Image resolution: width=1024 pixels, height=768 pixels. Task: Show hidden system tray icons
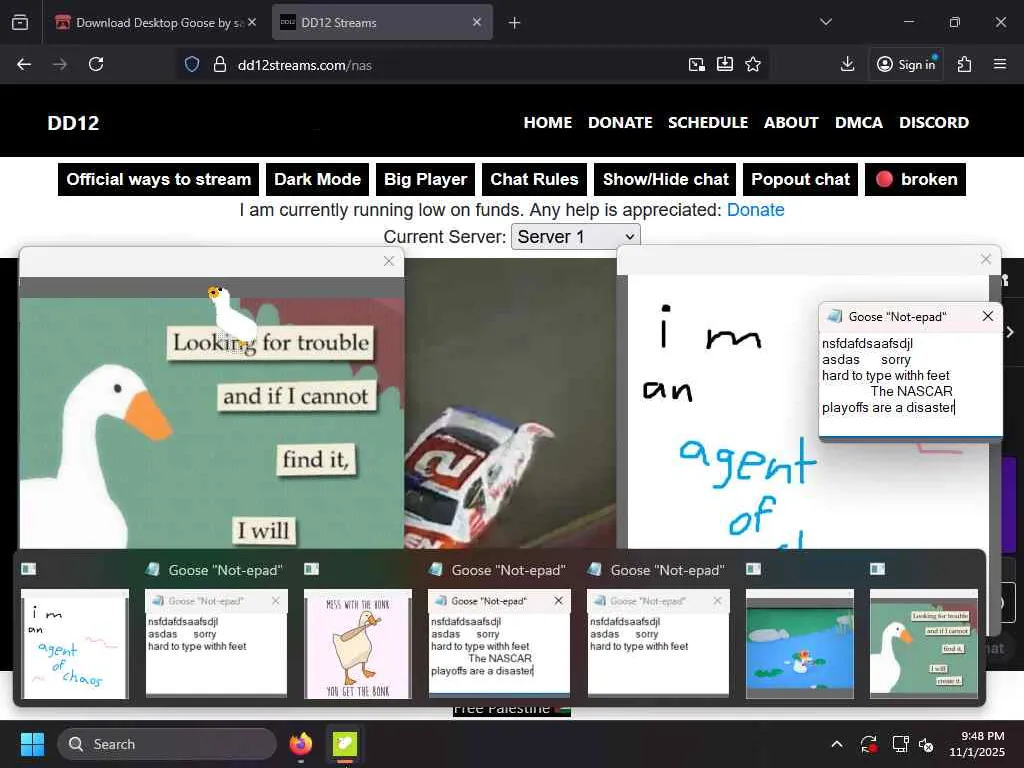837,744
